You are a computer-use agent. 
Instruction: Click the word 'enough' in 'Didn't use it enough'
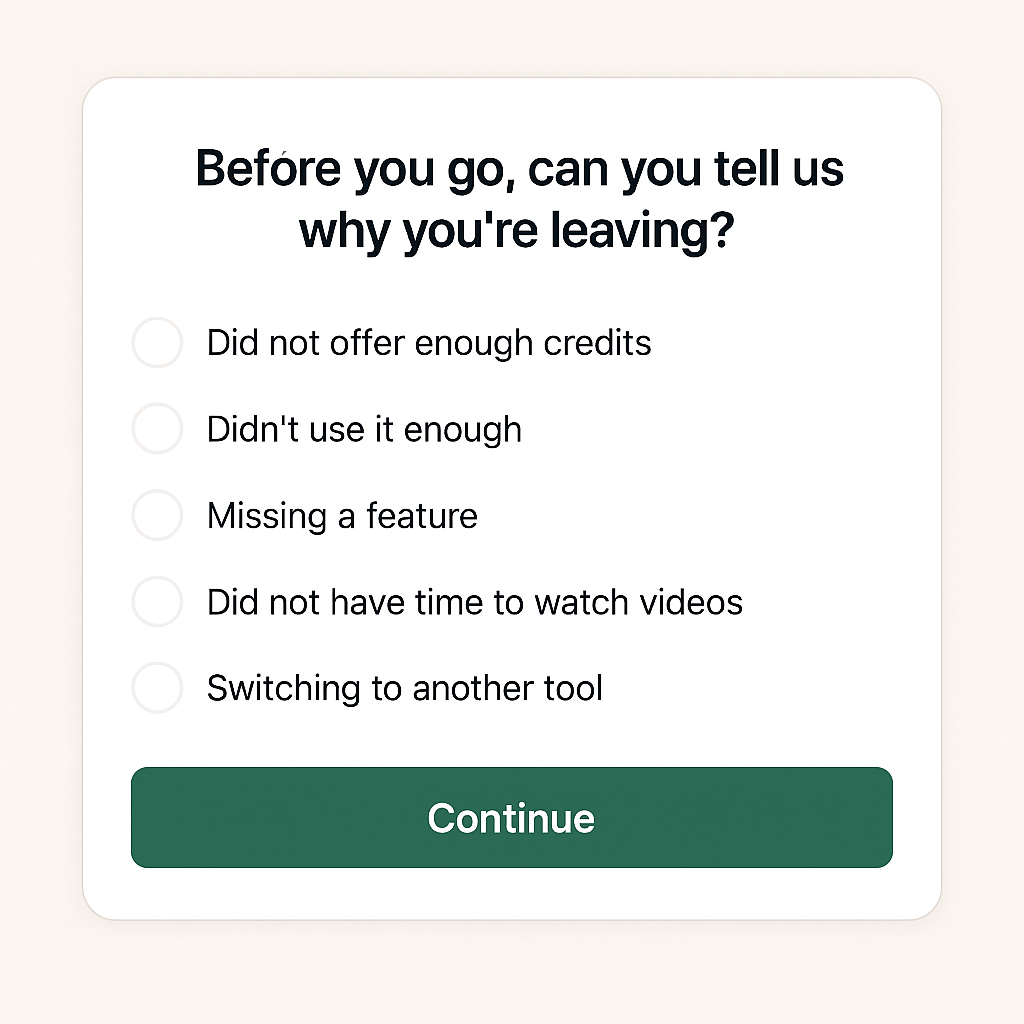pyautogui.click(x=463, y=431)
